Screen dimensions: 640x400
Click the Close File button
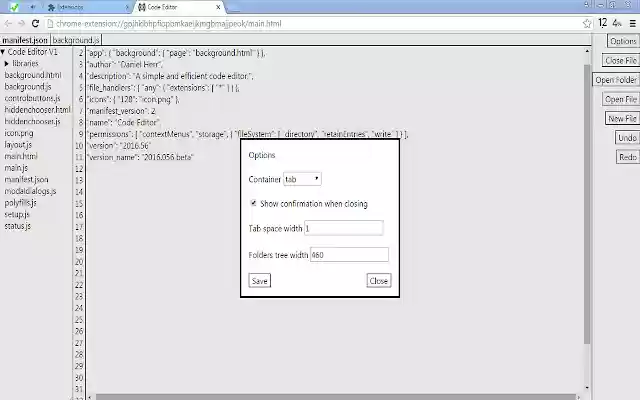click(x=620, y=60)
